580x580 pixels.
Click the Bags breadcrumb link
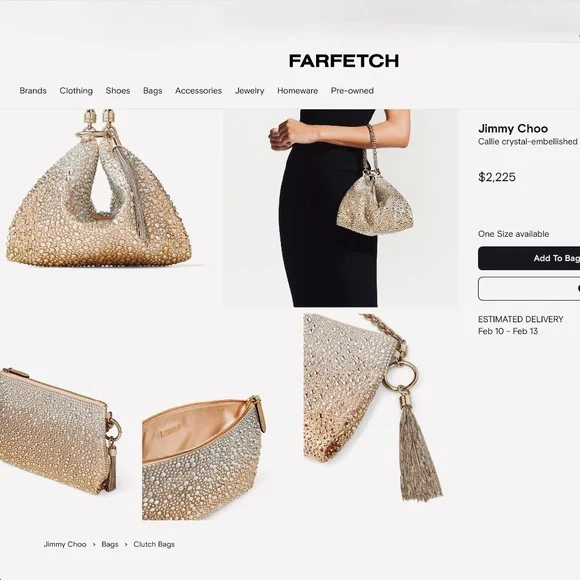pos(110,544)
